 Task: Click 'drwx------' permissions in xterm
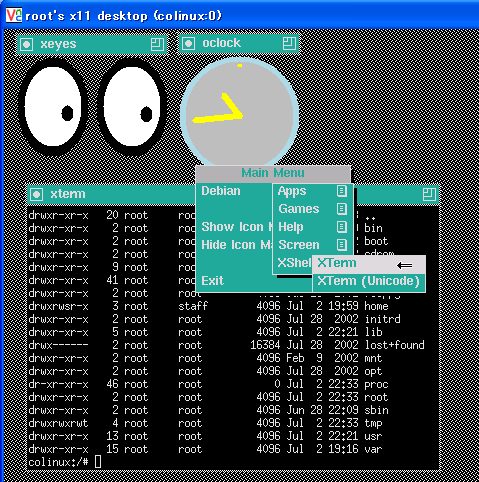point(58,345)
